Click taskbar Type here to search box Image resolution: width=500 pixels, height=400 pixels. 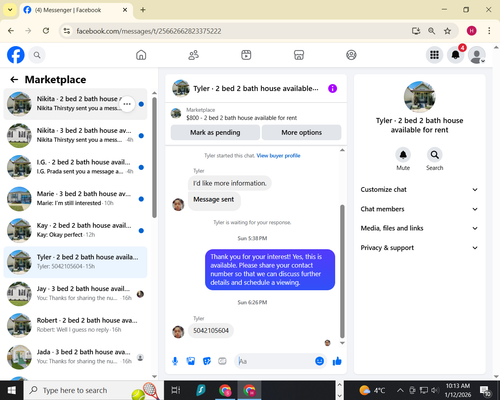point(94,390)
